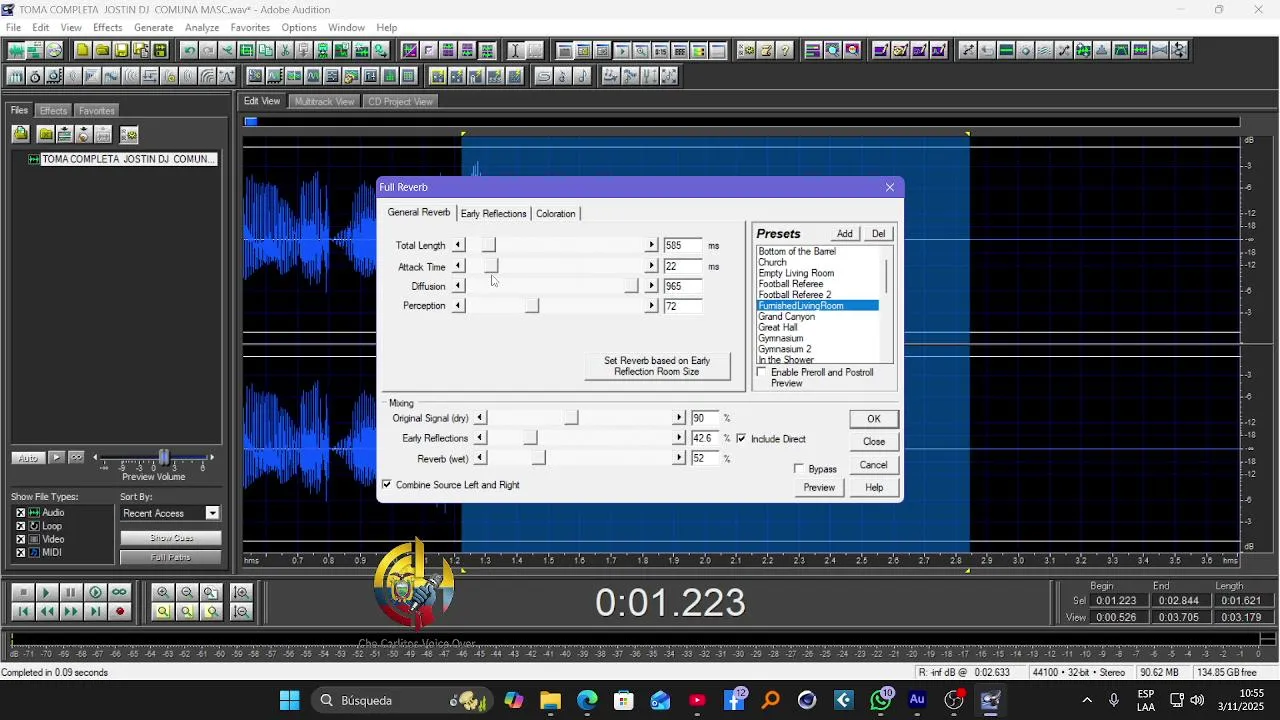Toggle Loop file type checkbox
1280x720 pixels.
20,525
